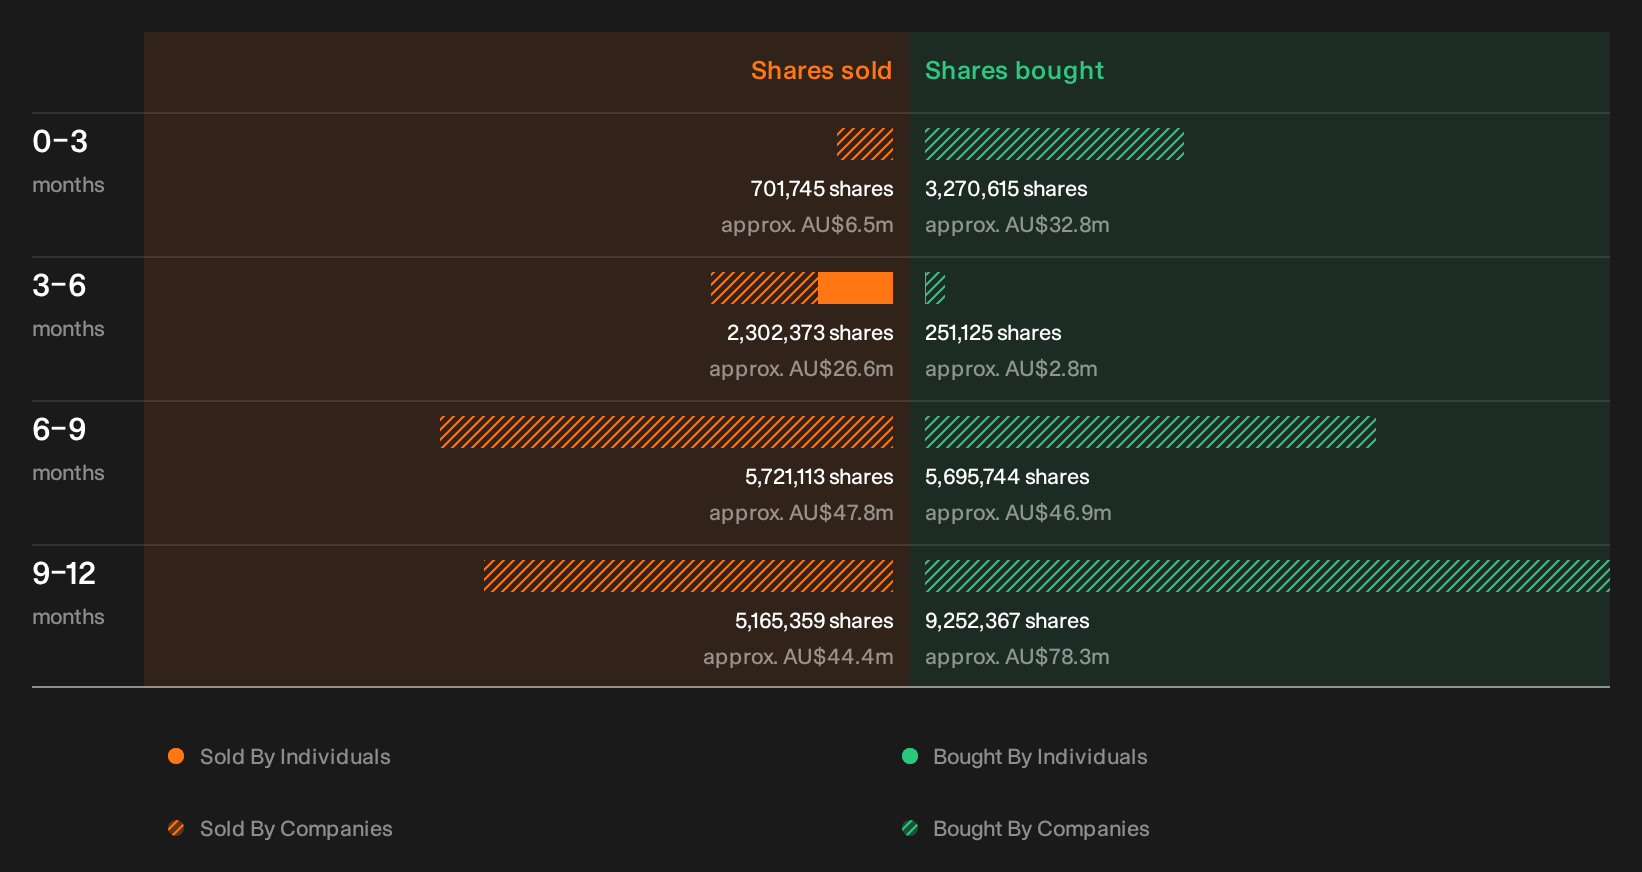Click the 3-6 months bought bar

[x=935, y=288]
